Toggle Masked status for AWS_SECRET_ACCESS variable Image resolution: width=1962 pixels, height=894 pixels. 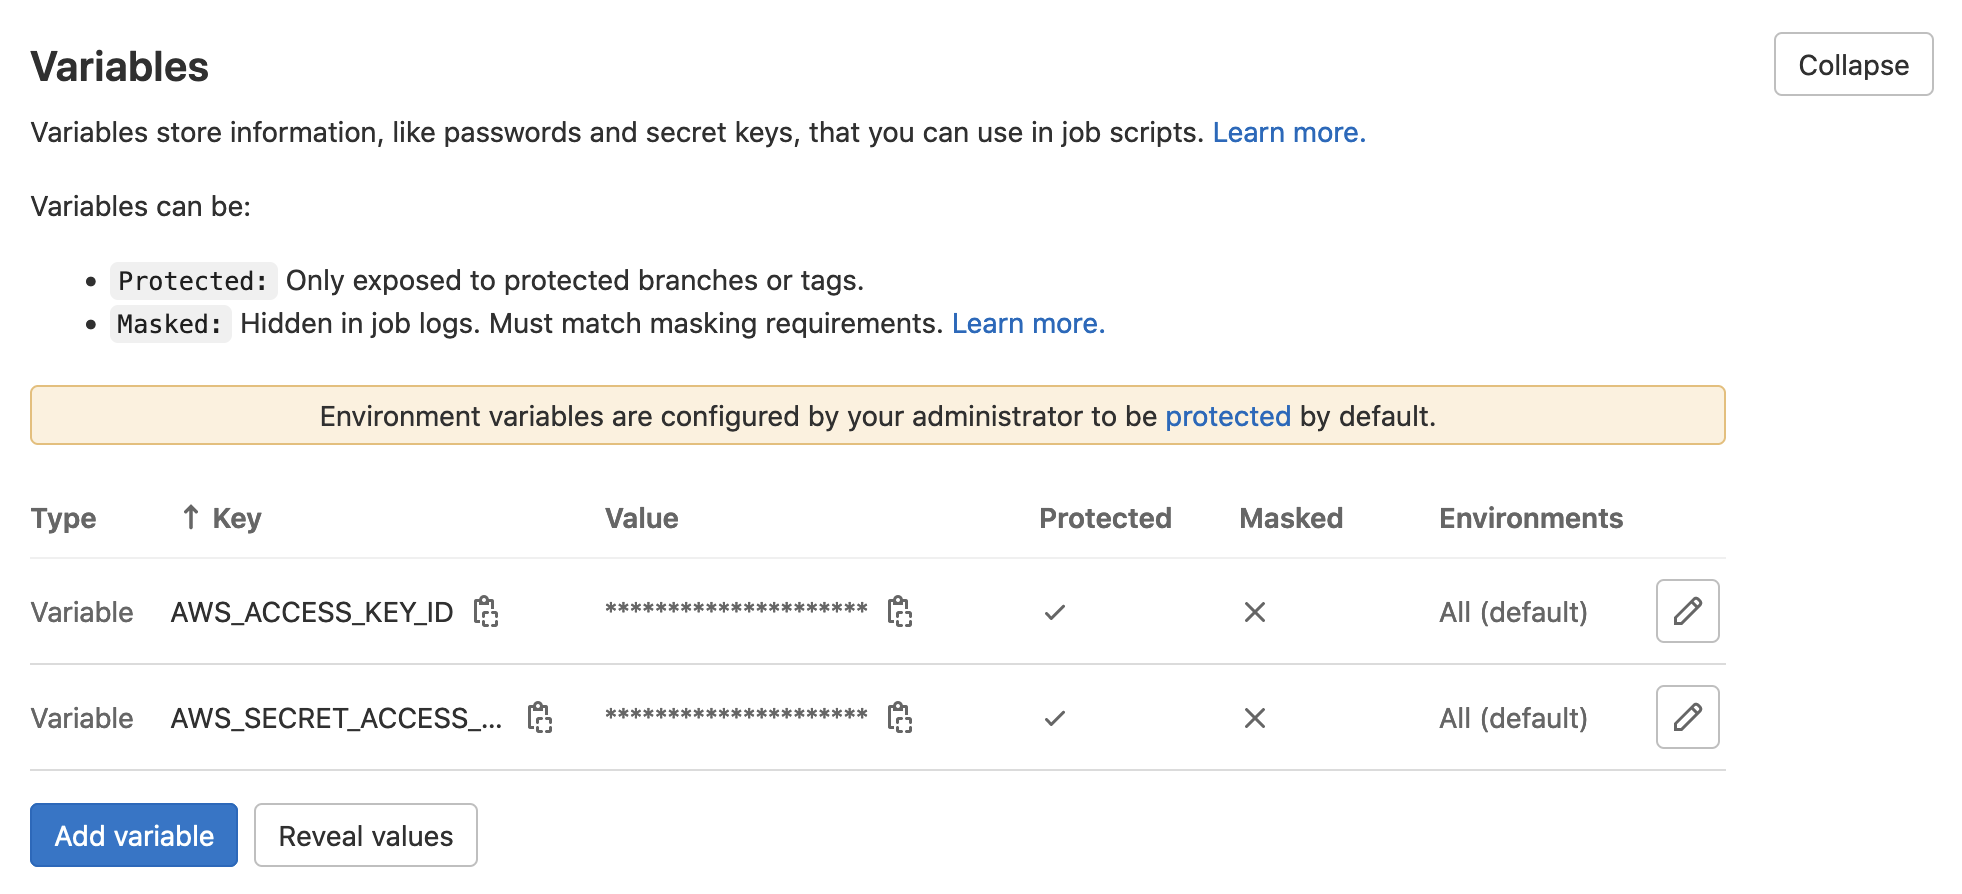coord(1255,717)
